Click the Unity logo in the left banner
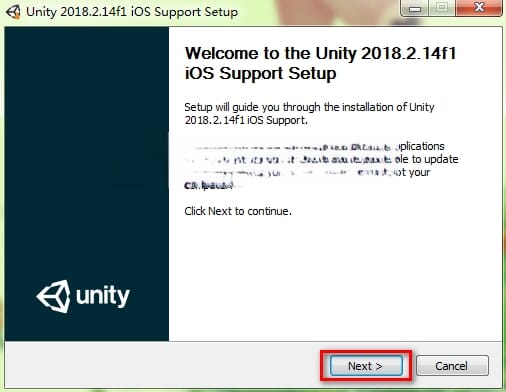506x392 pixels. point(83,296)
